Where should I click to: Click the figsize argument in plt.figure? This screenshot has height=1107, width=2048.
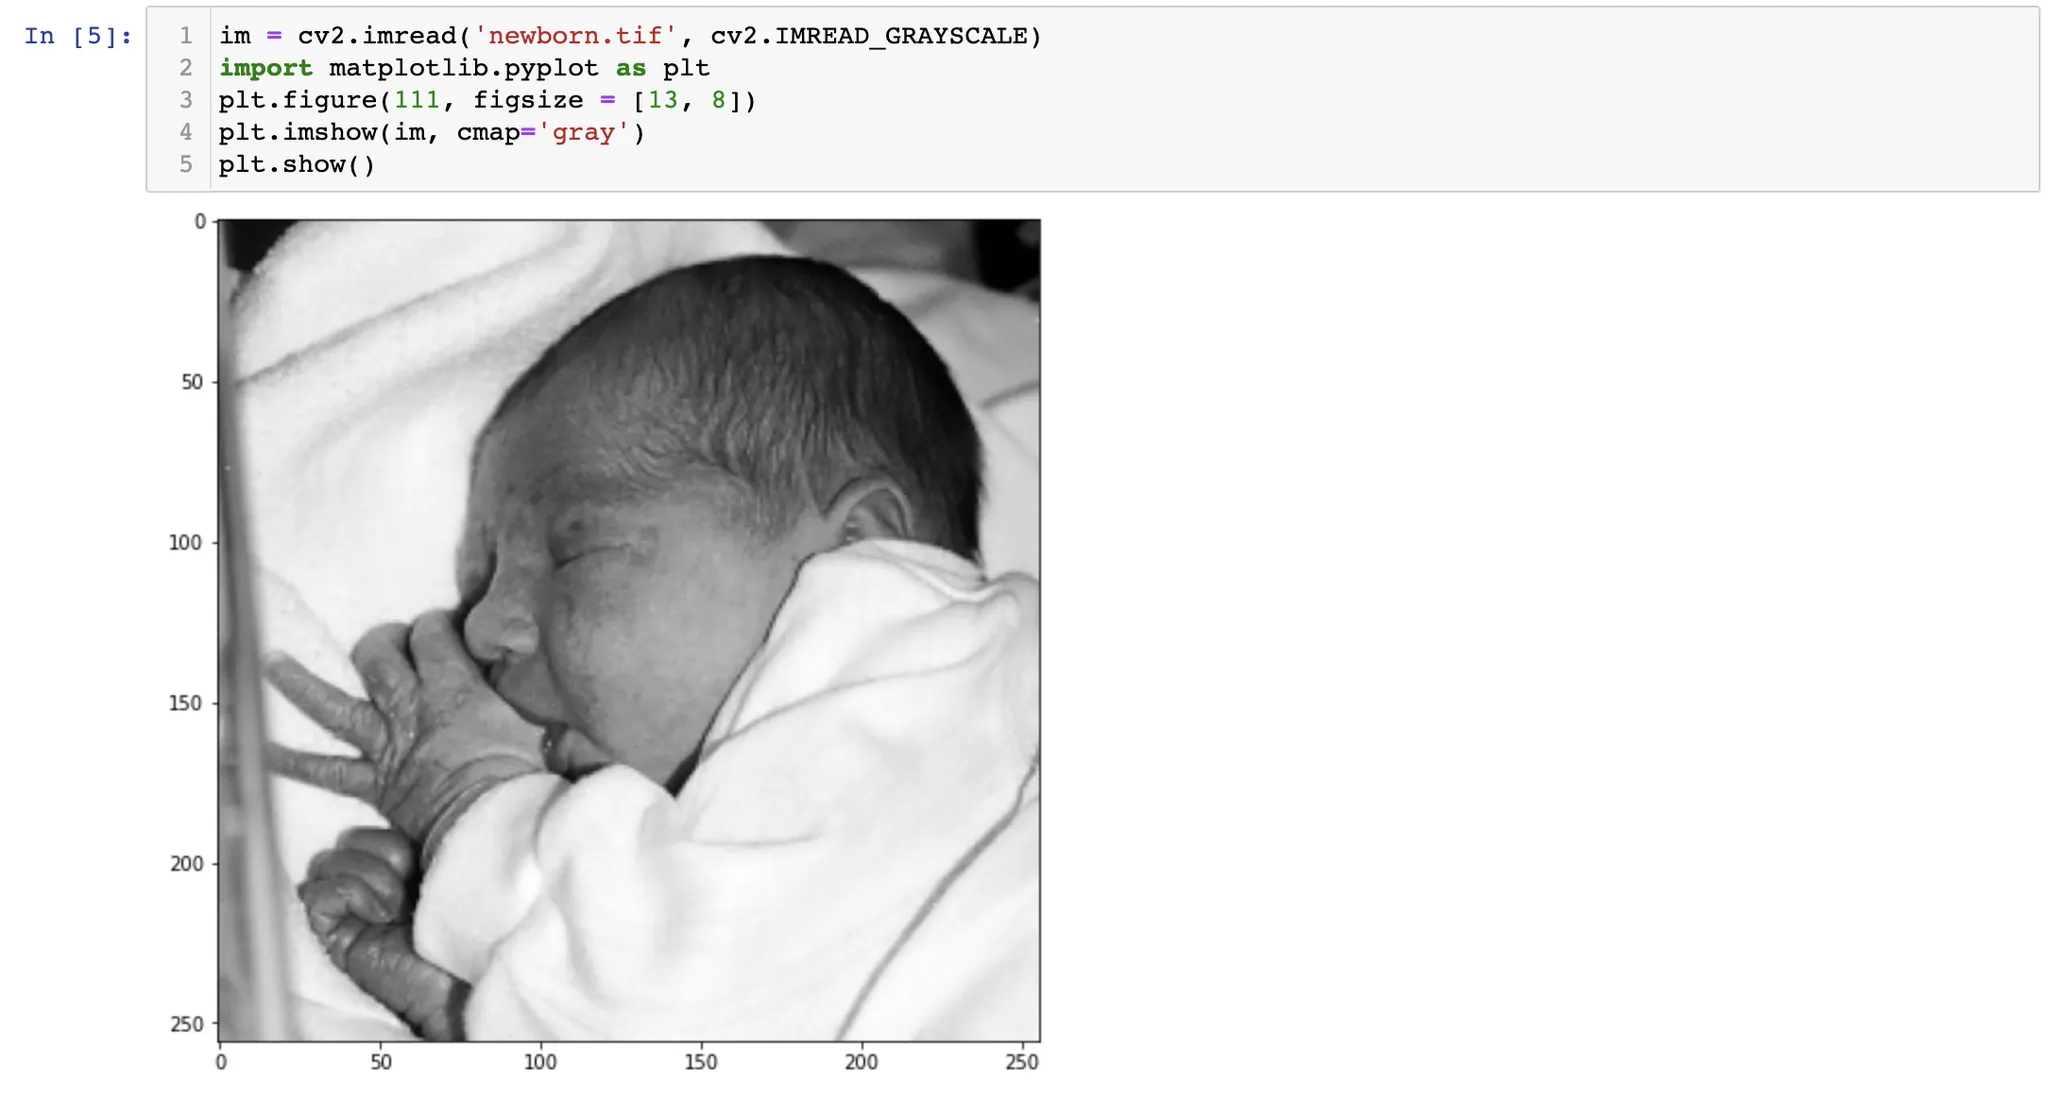click(x=528, y=100)
